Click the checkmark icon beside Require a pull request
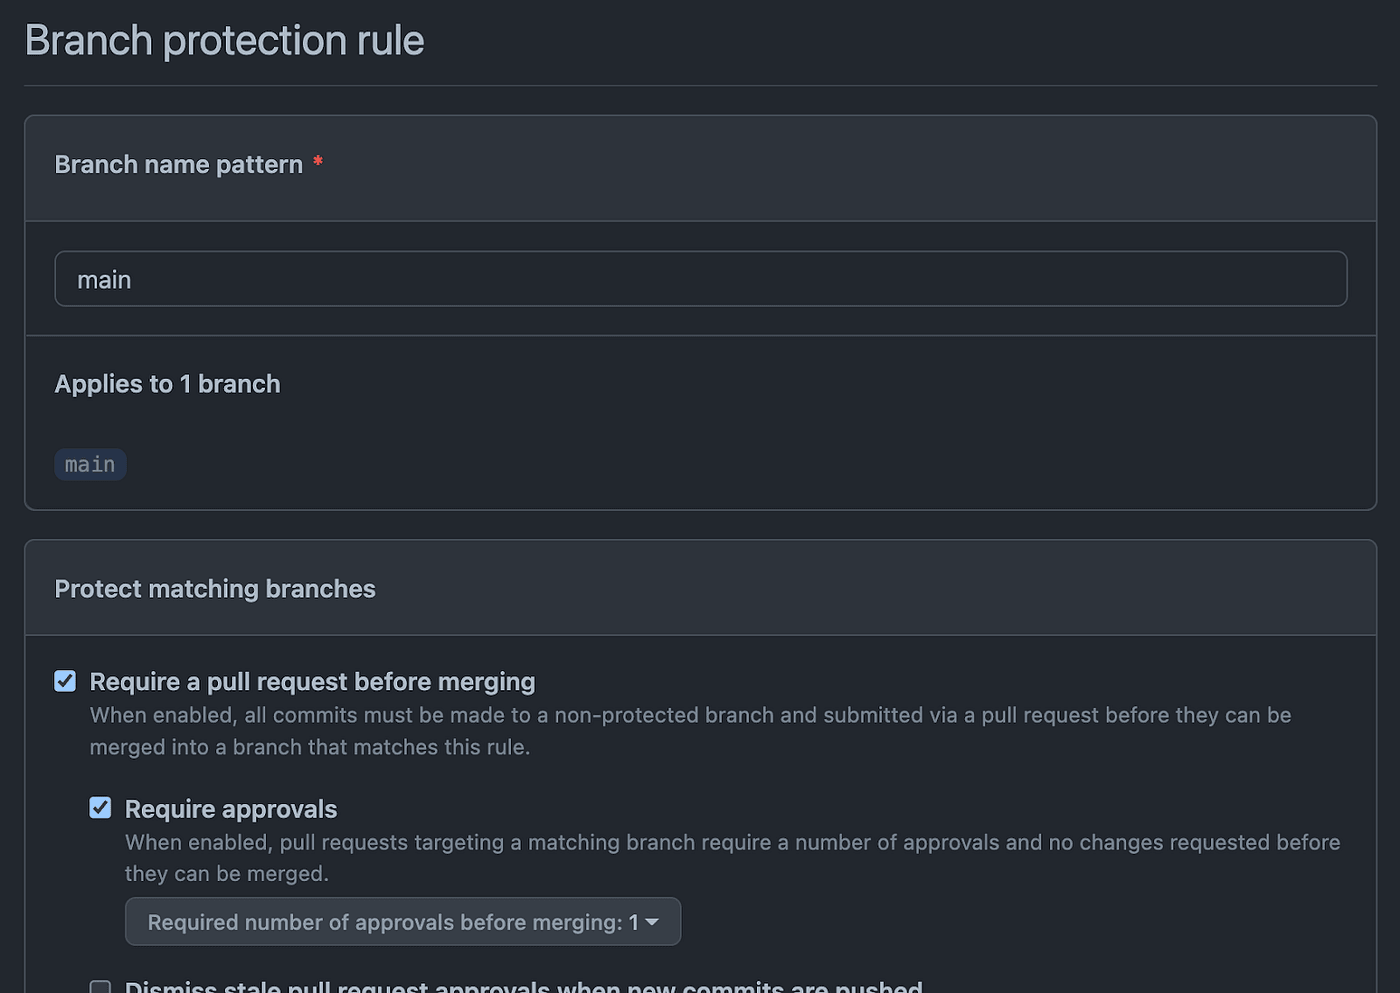 (x=65, y=681)
